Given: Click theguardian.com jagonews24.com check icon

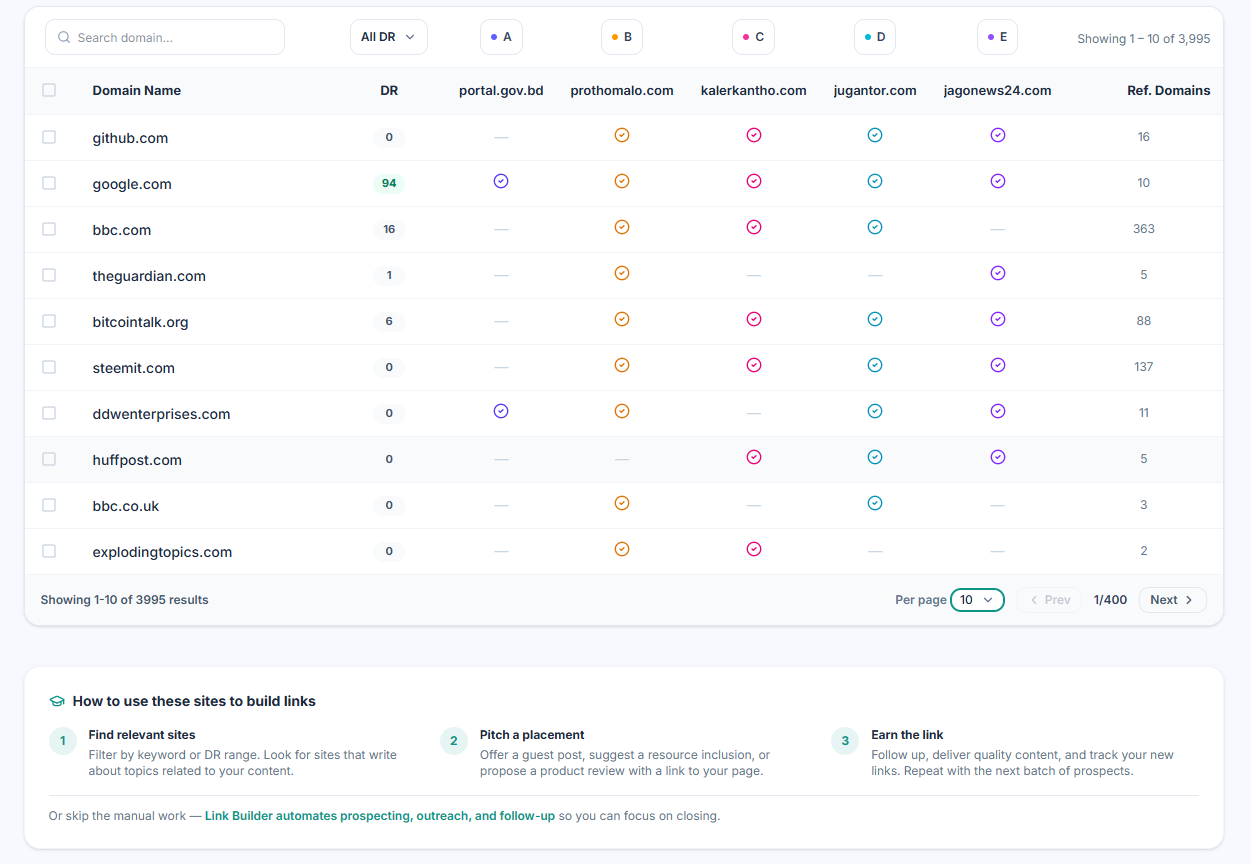Looking at the screenshot, I should coord(997,273).
